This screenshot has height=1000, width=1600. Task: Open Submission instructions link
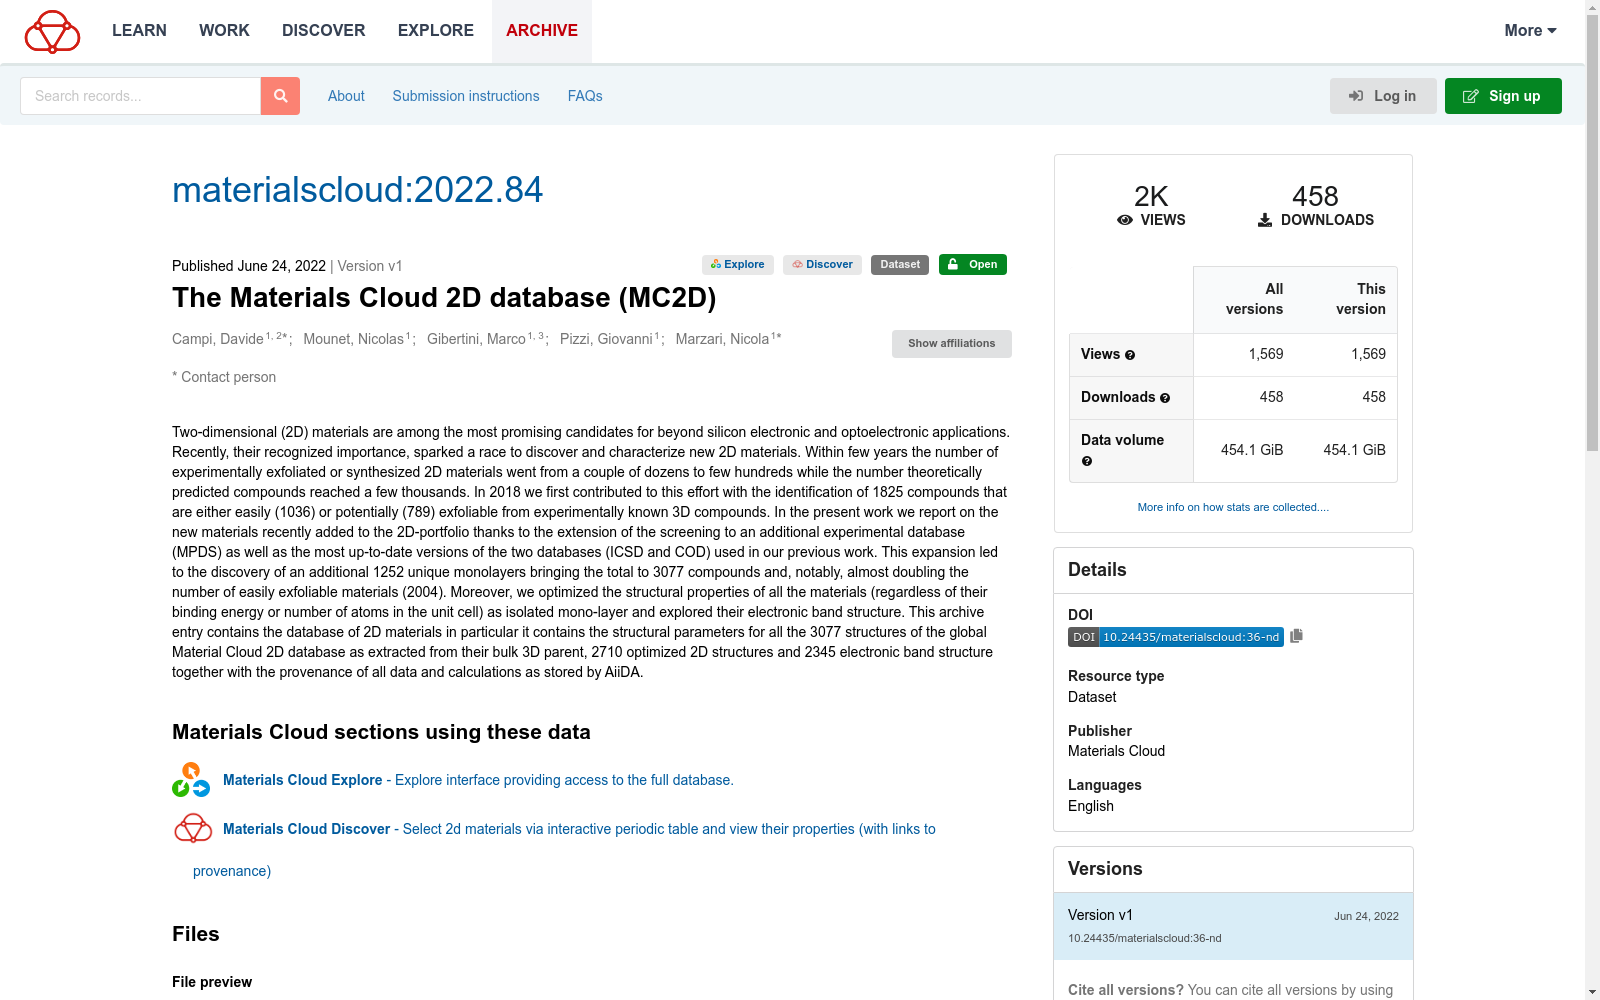466,96
